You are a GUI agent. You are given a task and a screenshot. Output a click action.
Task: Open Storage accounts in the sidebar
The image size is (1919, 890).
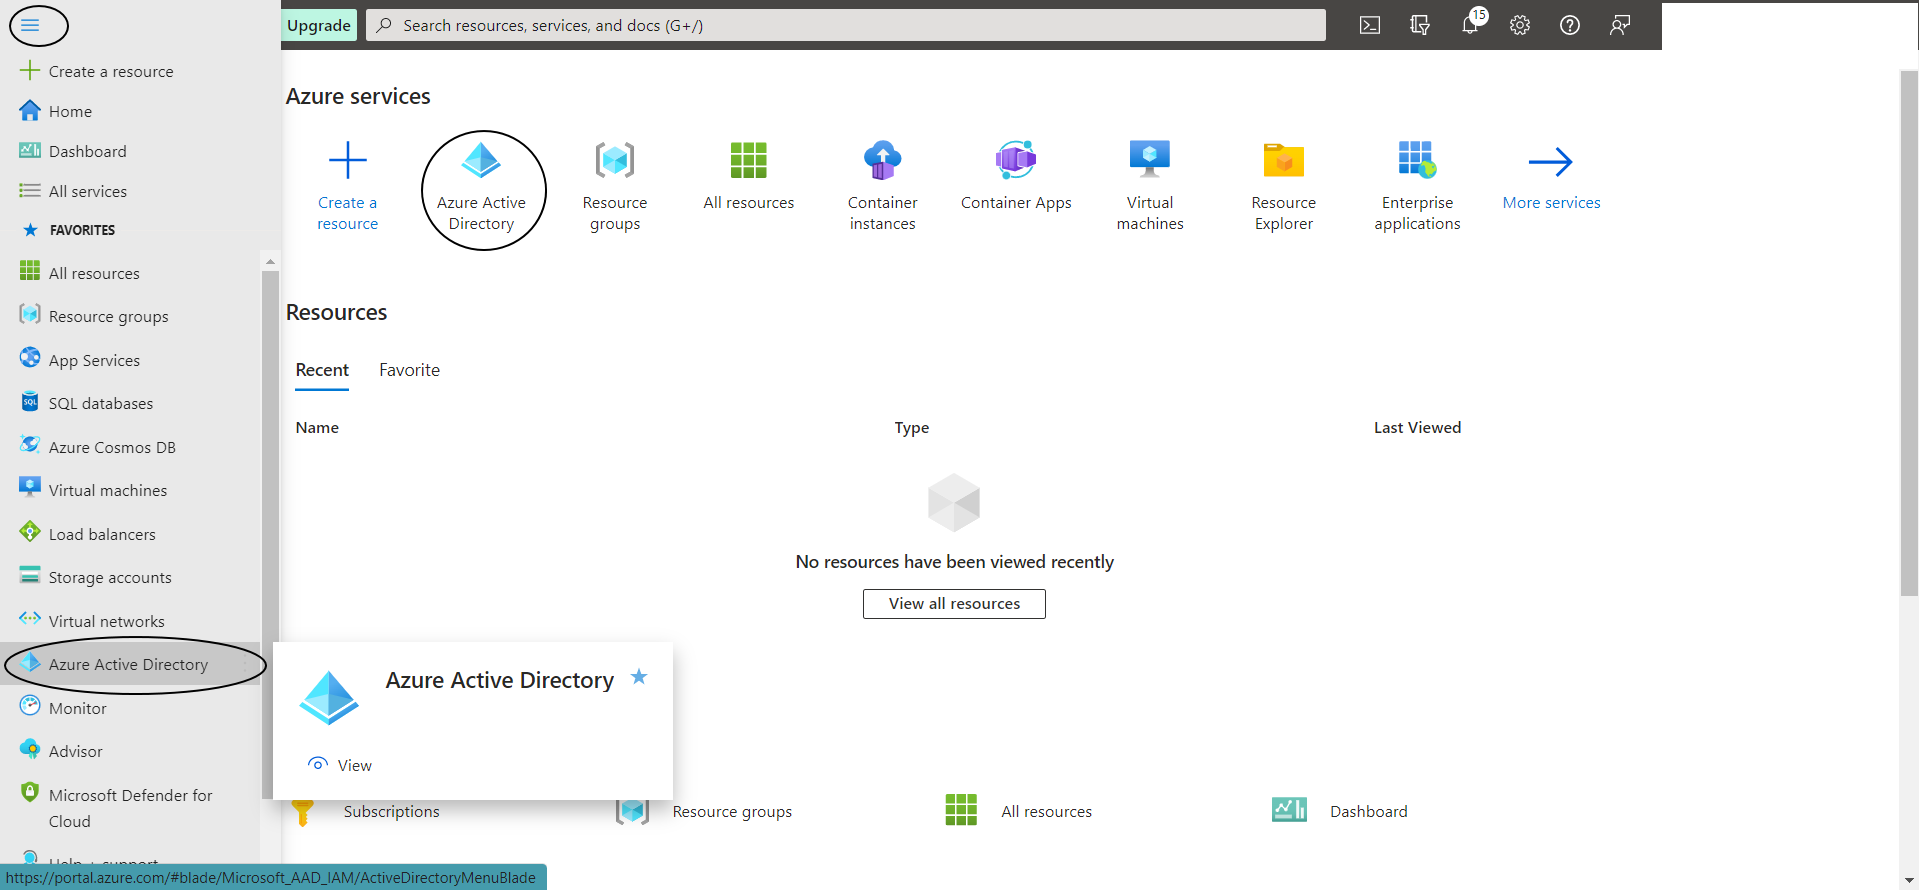pos(110,577)
